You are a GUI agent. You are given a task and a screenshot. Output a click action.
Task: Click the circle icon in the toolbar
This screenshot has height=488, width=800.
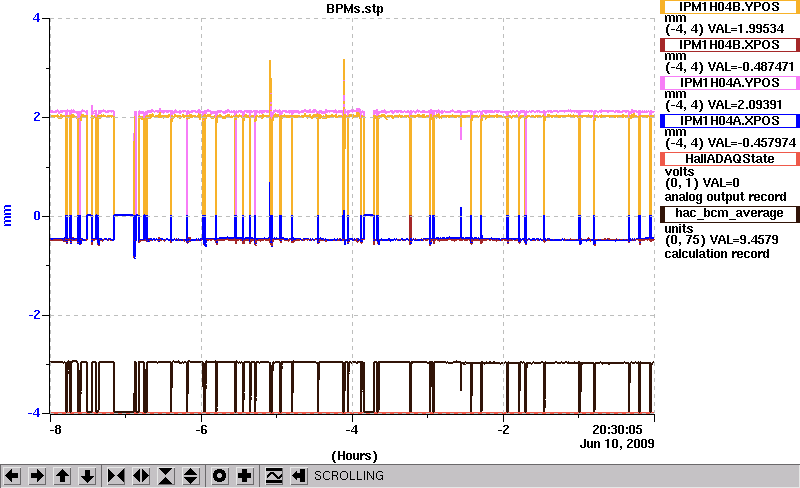[x=219, y=476]
